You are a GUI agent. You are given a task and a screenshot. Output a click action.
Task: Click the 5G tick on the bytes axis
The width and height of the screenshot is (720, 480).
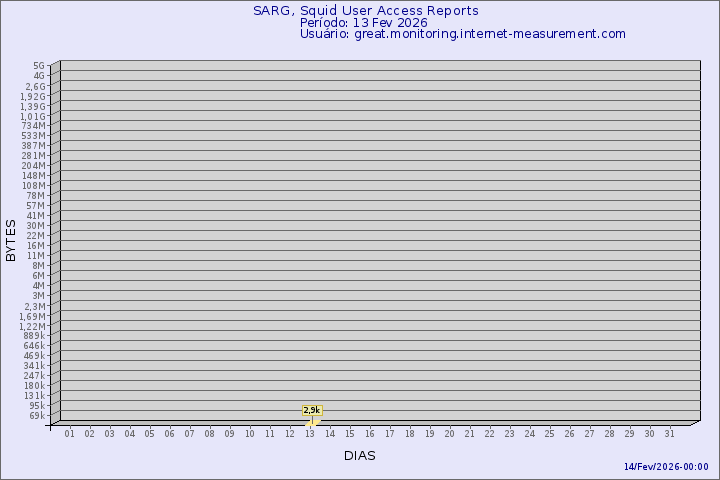[38, 66]
